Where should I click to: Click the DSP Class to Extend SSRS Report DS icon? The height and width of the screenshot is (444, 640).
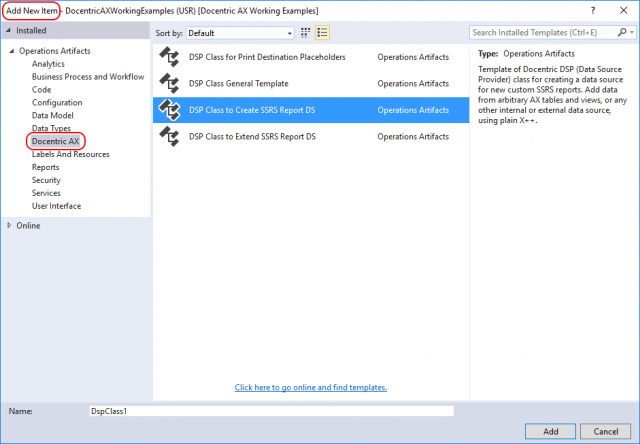coord(169,137)
